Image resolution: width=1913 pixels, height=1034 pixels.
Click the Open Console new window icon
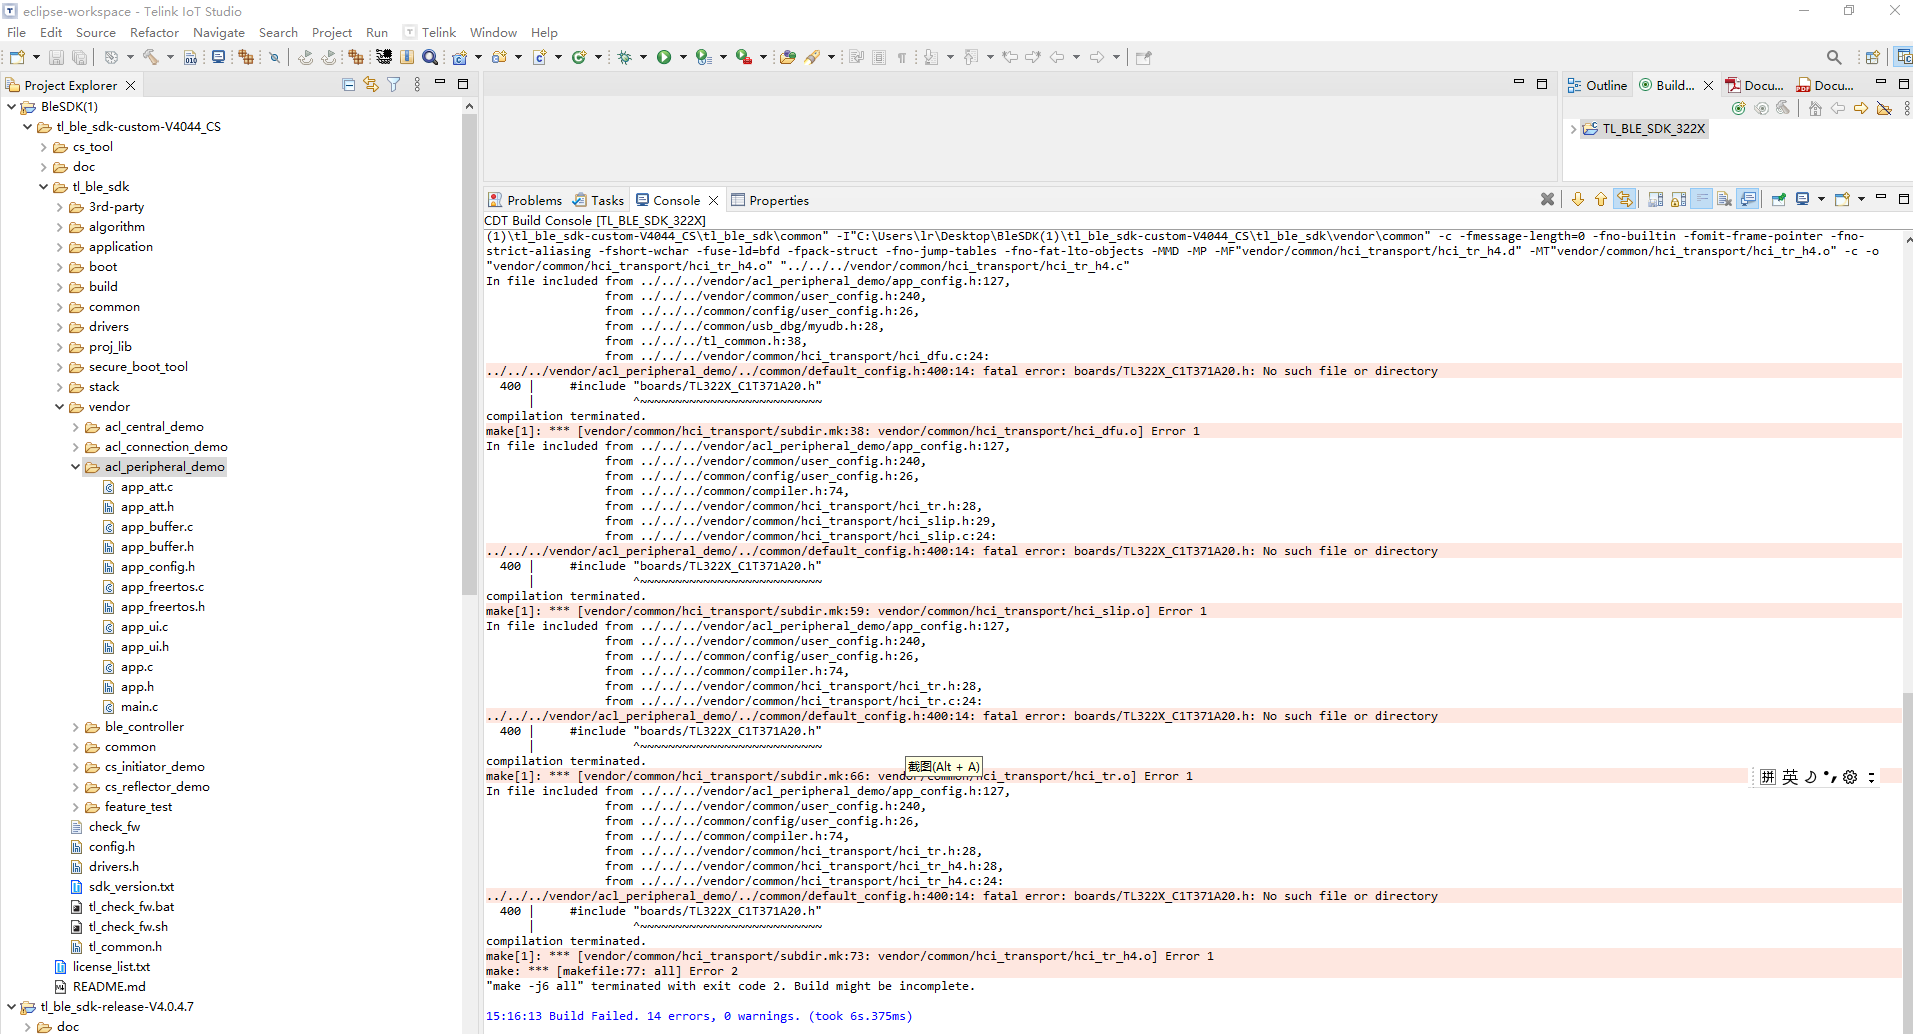(x=1842, y=199)
